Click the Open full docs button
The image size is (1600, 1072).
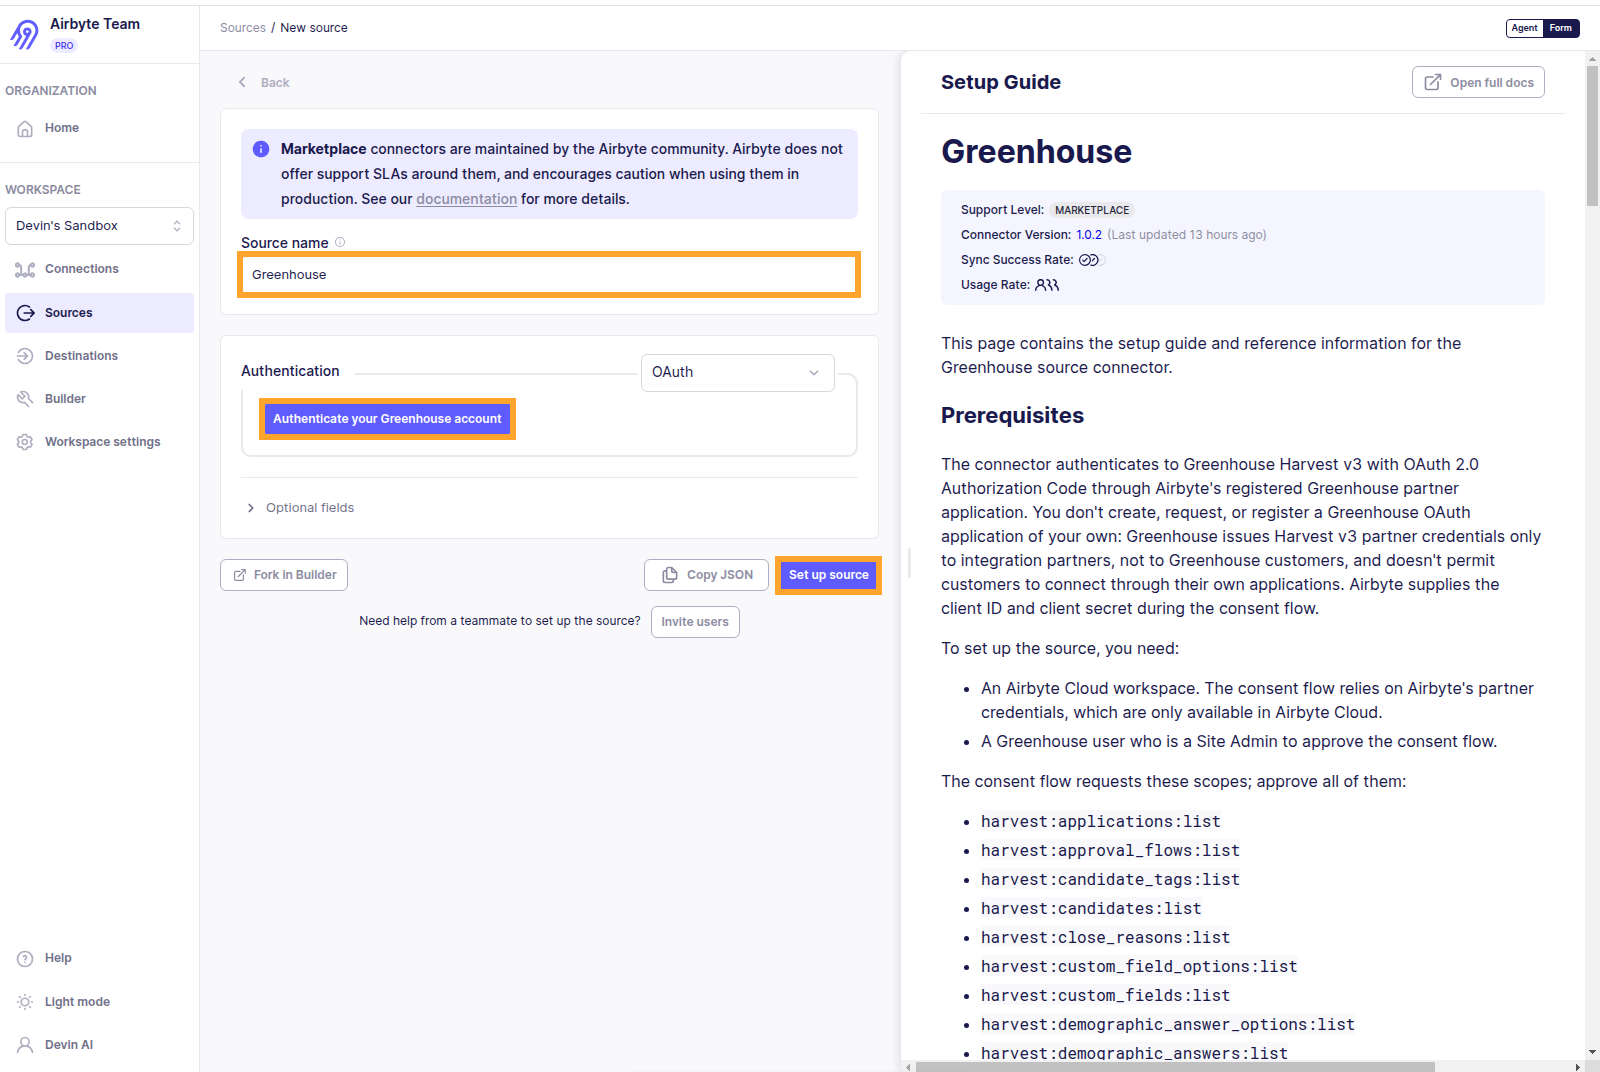point(1478,82)
